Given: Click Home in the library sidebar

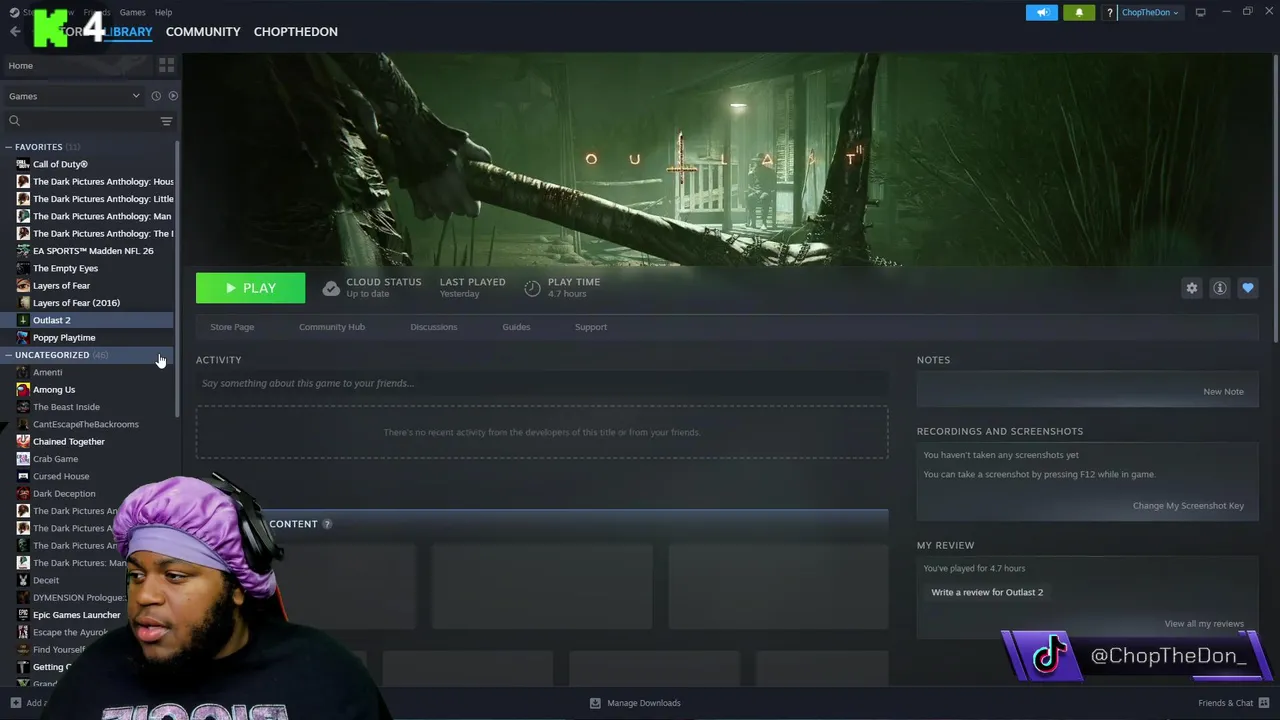Looking at the screenshot, I should click(21, 65).
